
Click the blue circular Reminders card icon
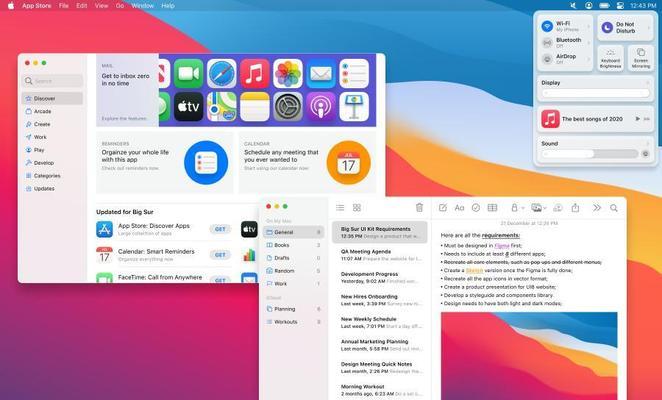(x=206, y=163)
